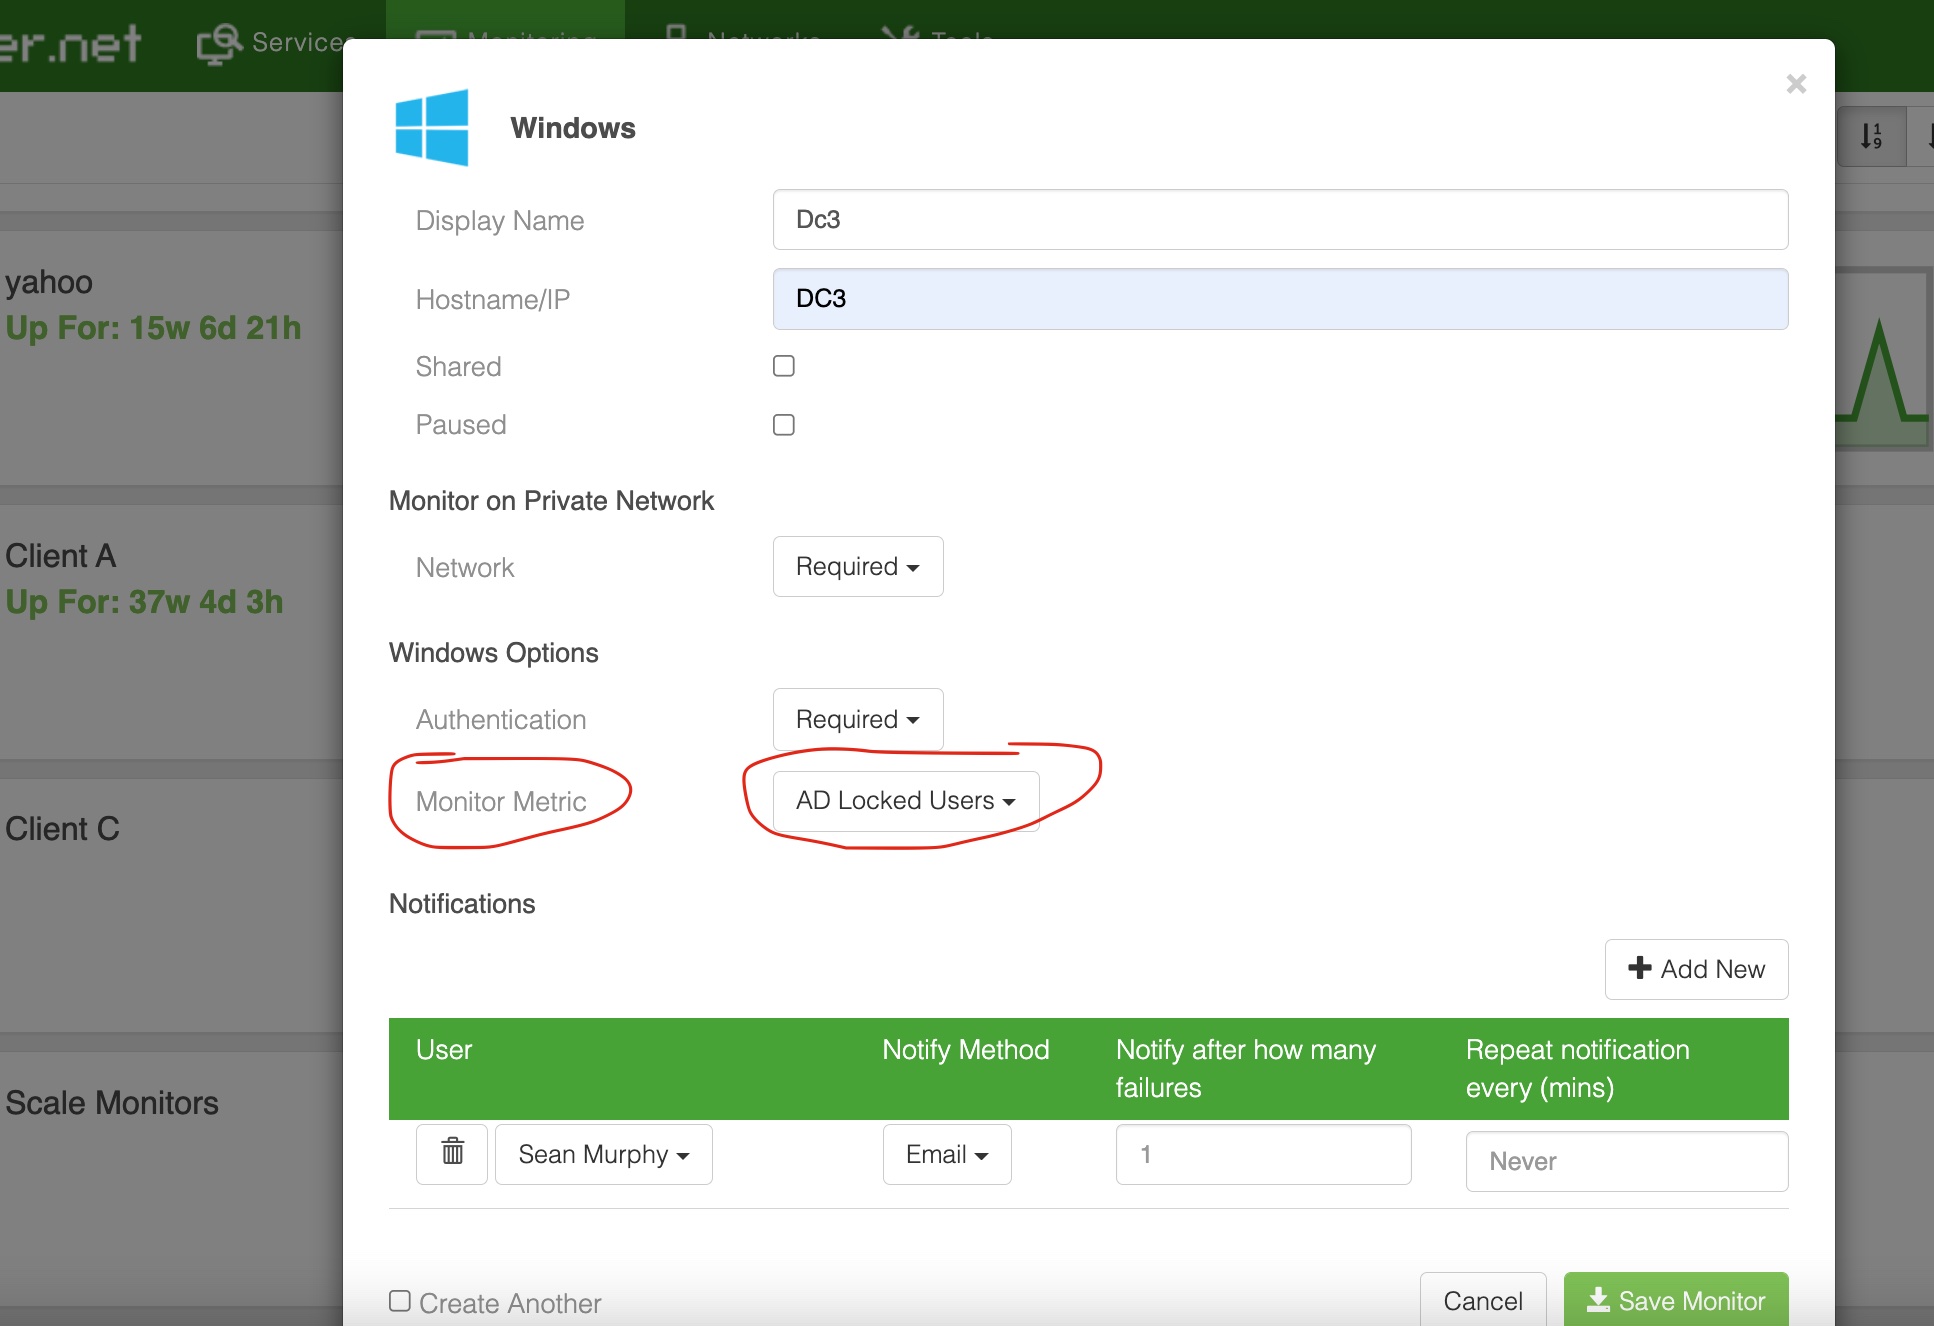Toggle the Paused checkbox
This screenshot has height=1326, width=1934.
784,425
